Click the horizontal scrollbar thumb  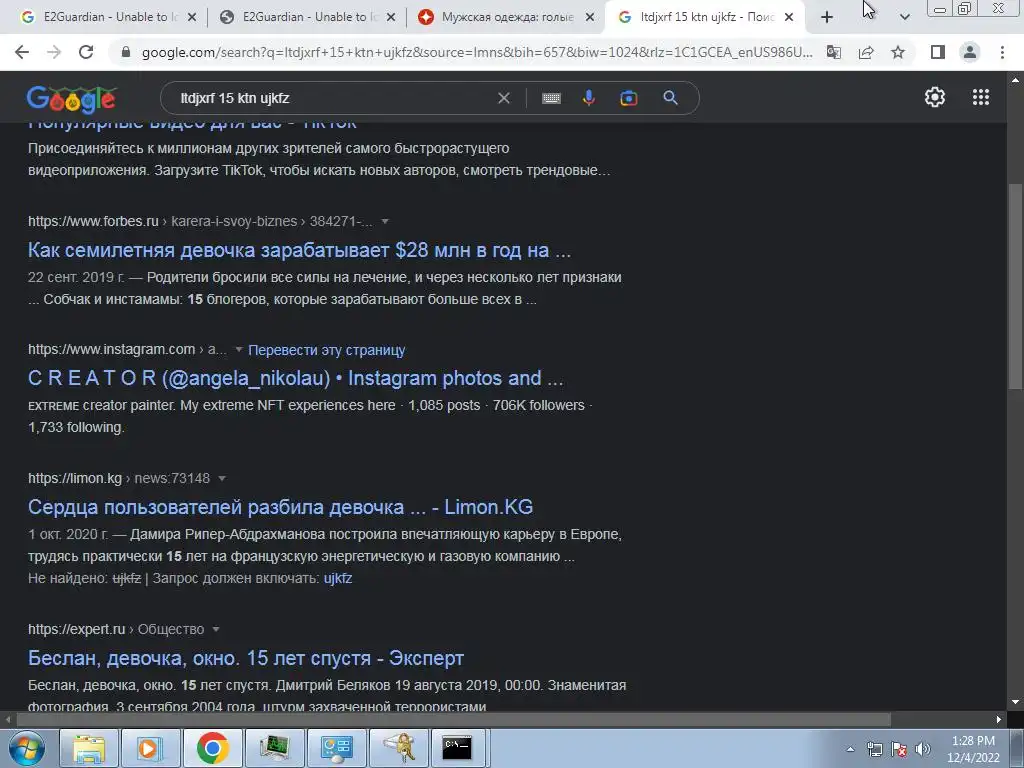click(453, 719)
